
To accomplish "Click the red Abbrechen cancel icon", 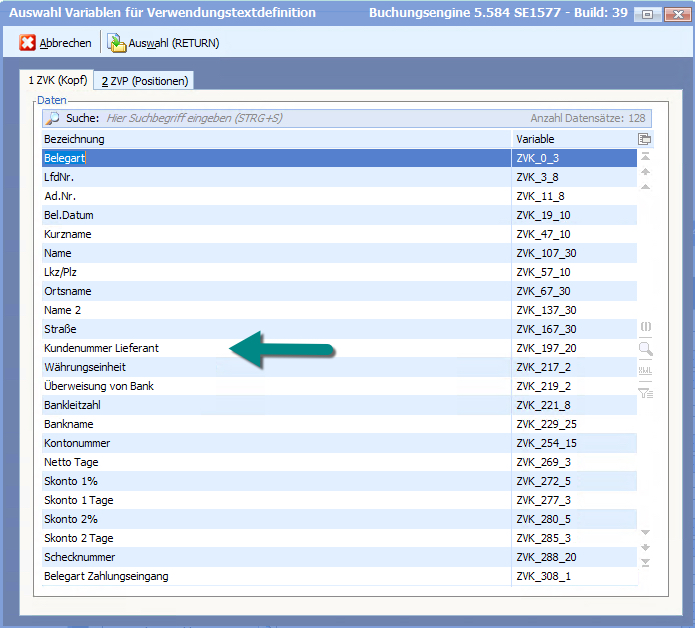I will click(x=28, y=43).
